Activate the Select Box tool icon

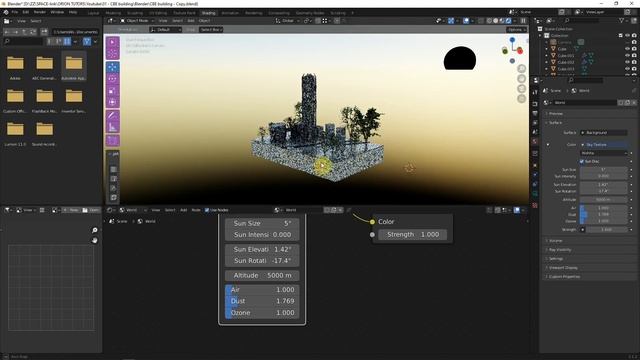click(x=113, y=42)
